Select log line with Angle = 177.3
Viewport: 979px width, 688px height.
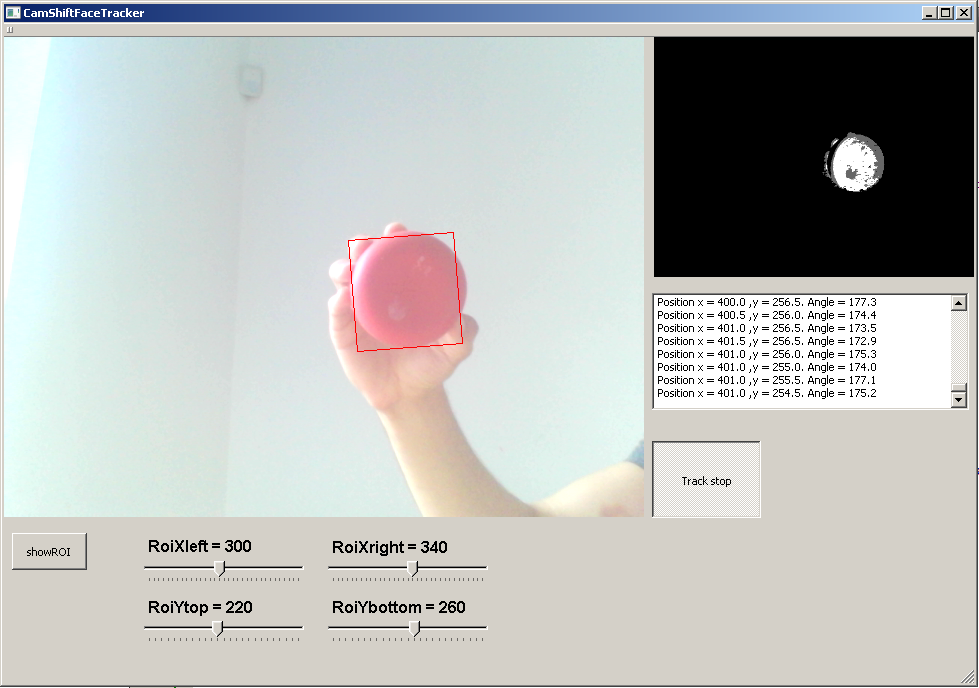click(767, 302)
